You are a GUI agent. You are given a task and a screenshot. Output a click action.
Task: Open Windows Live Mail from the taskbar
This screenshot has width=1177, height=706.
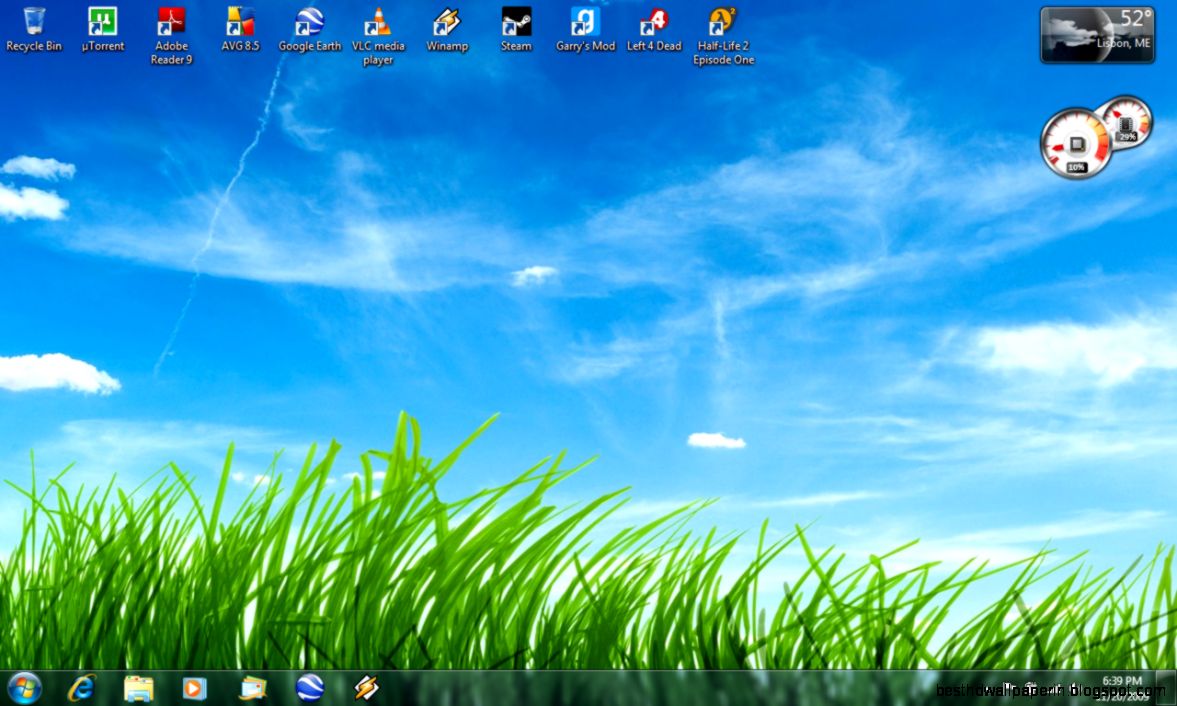point(252,689)
